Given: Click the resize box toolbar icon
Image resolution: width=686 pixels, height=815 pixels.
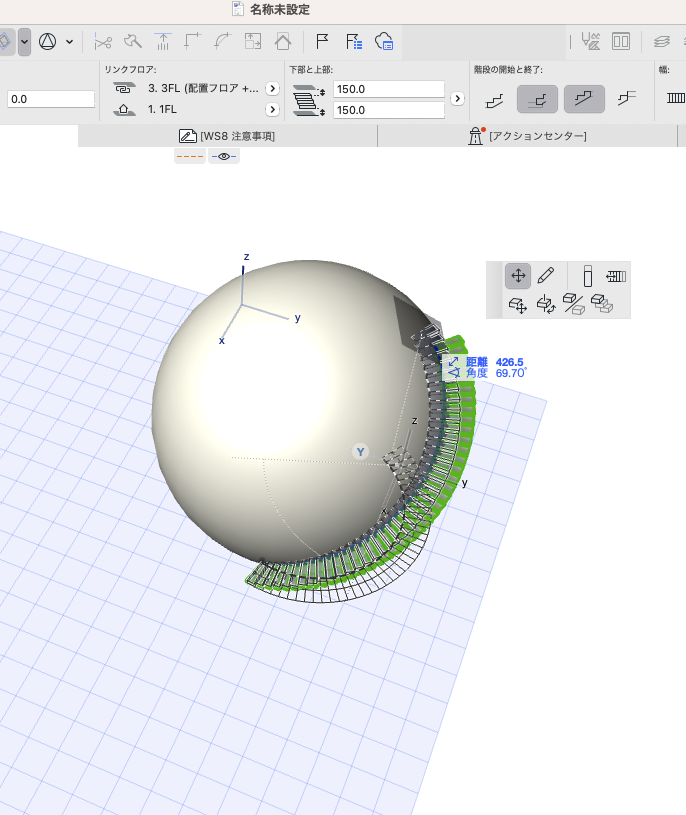Looking at the screenshot, I should pos(253,41).
